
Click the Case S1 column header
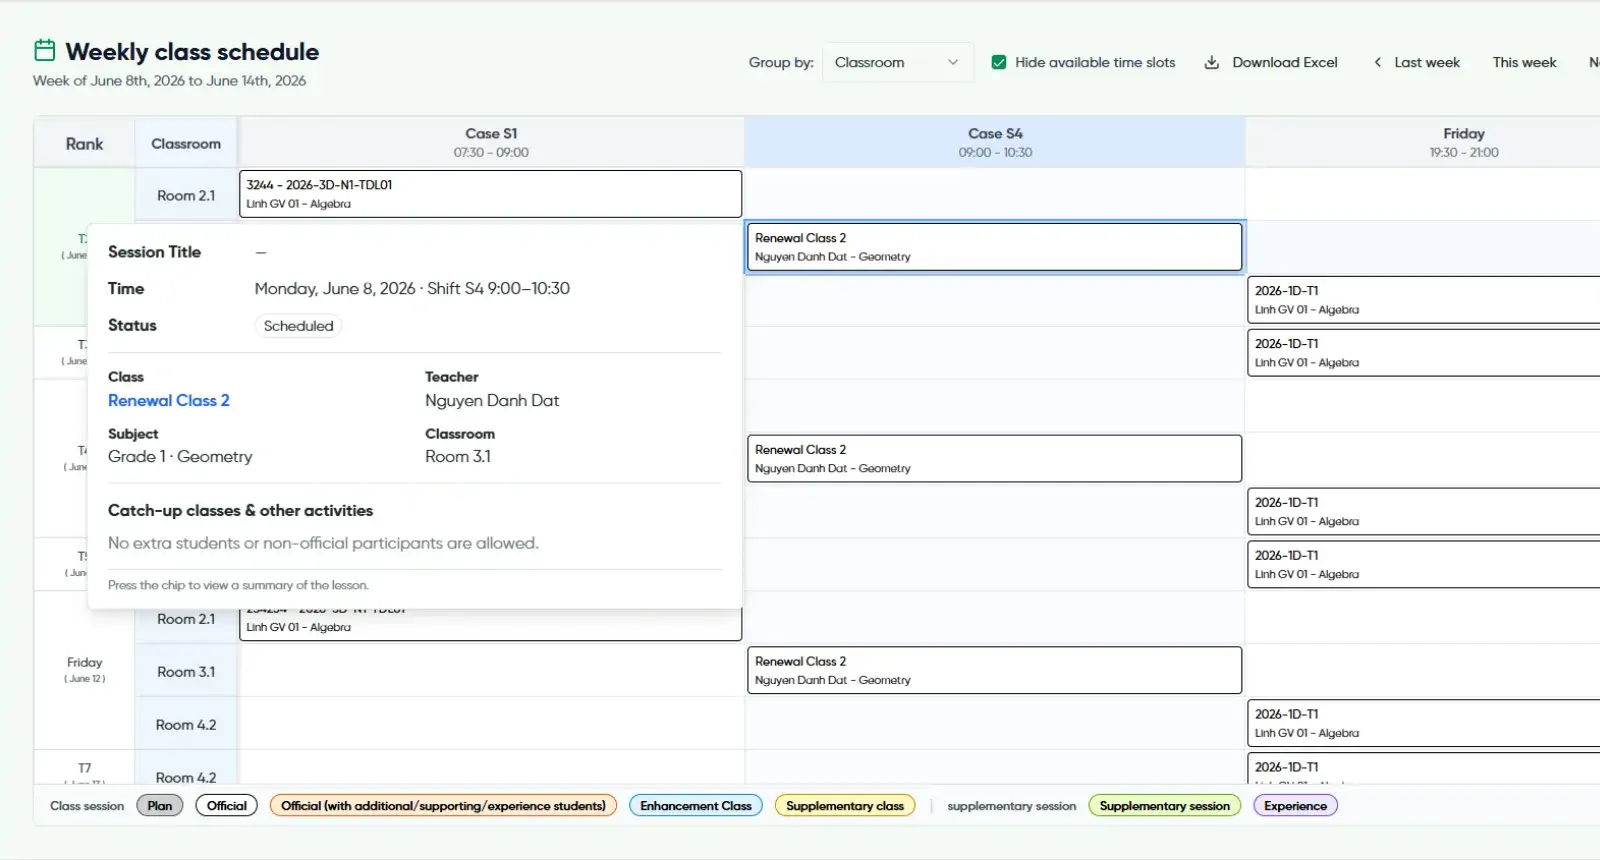click(491, 142)
